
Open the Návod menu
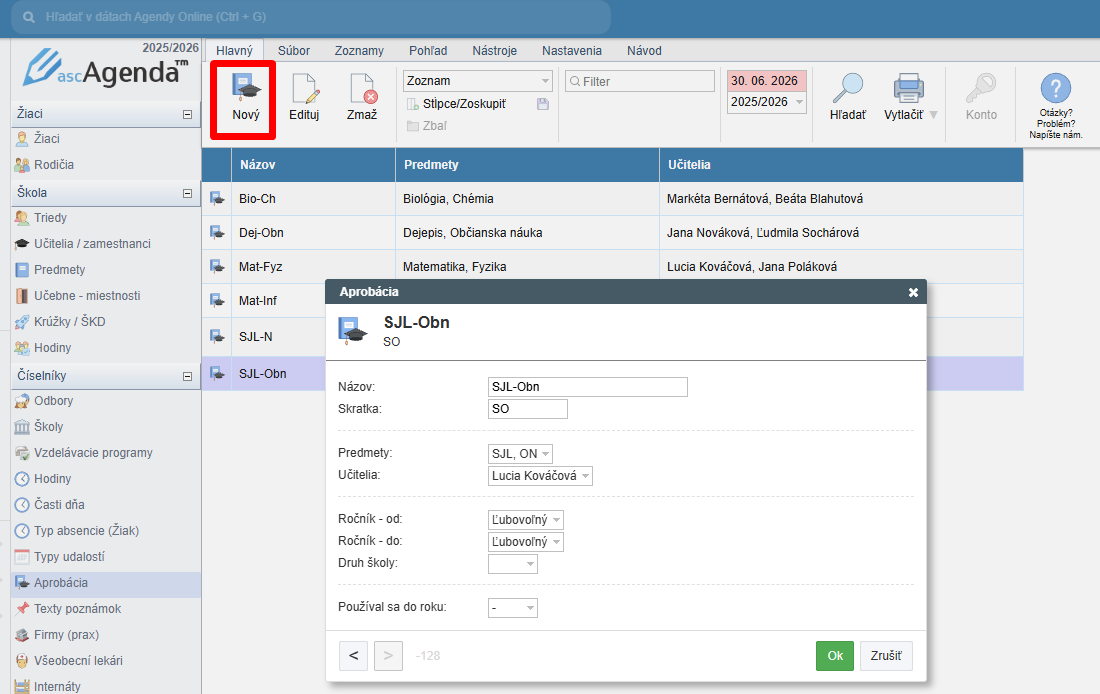(644, 51)
